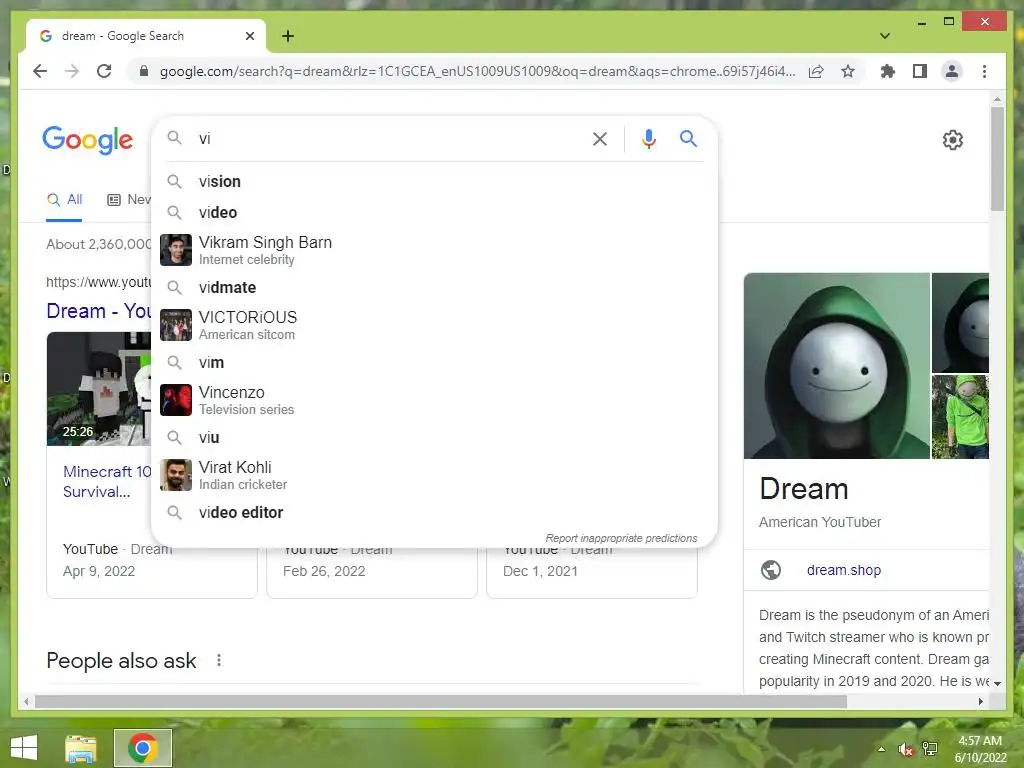Click the Dec 1, 2021 date text

click(x=540, y=571)
